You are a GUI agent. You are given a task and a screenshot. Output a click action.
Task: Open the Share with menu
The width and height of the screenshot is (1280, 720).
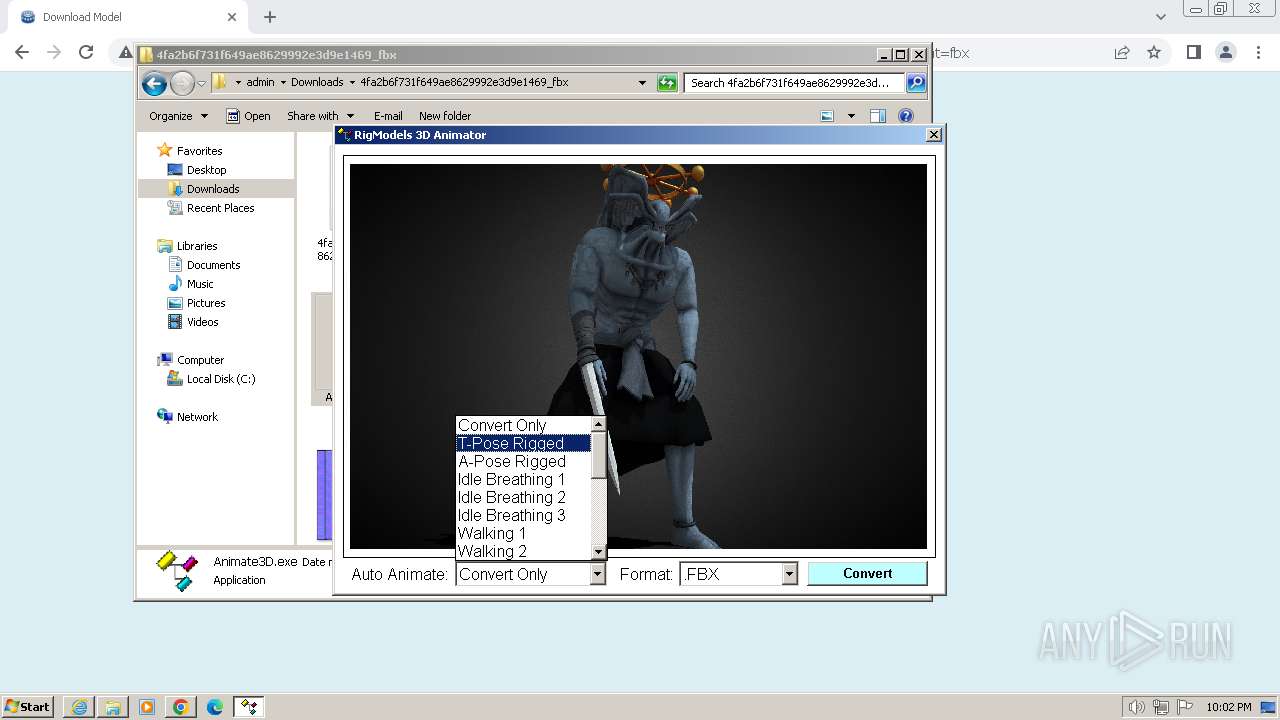pyautogui.click(x=320, y=116)
